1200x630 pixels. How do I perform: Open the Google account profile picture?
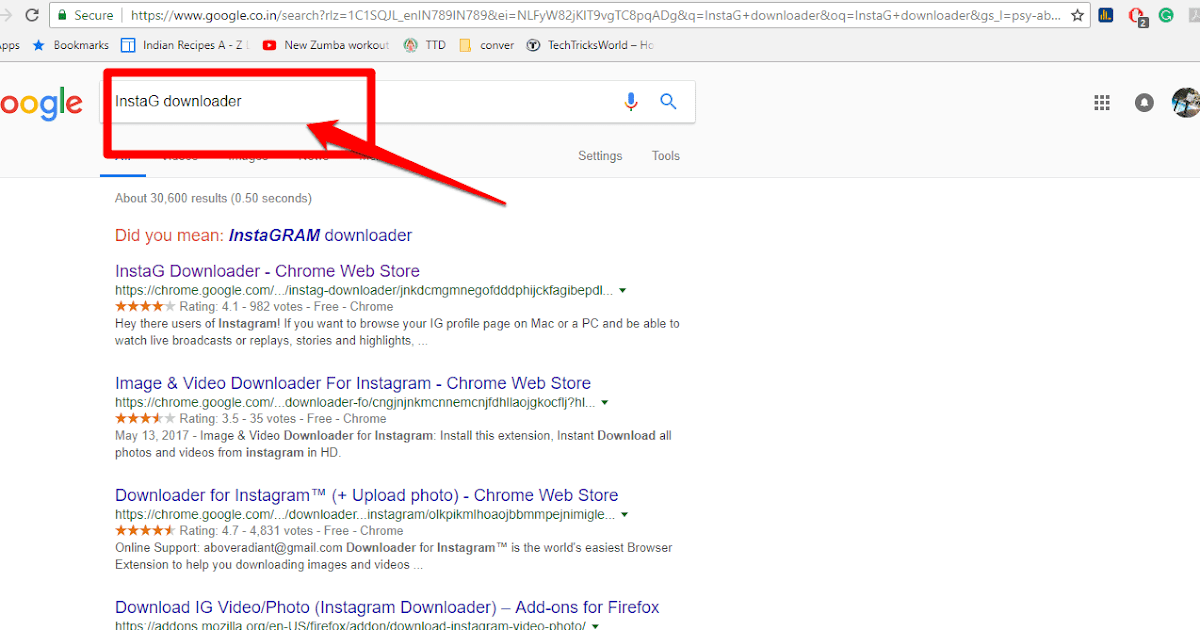click(1186, 102)
